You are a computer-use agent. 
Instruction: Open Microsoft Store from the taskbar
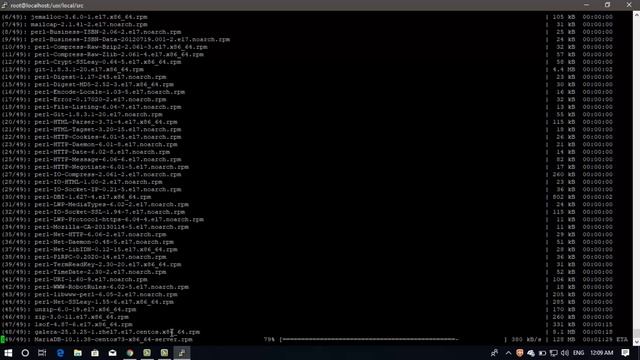[95, 353]
